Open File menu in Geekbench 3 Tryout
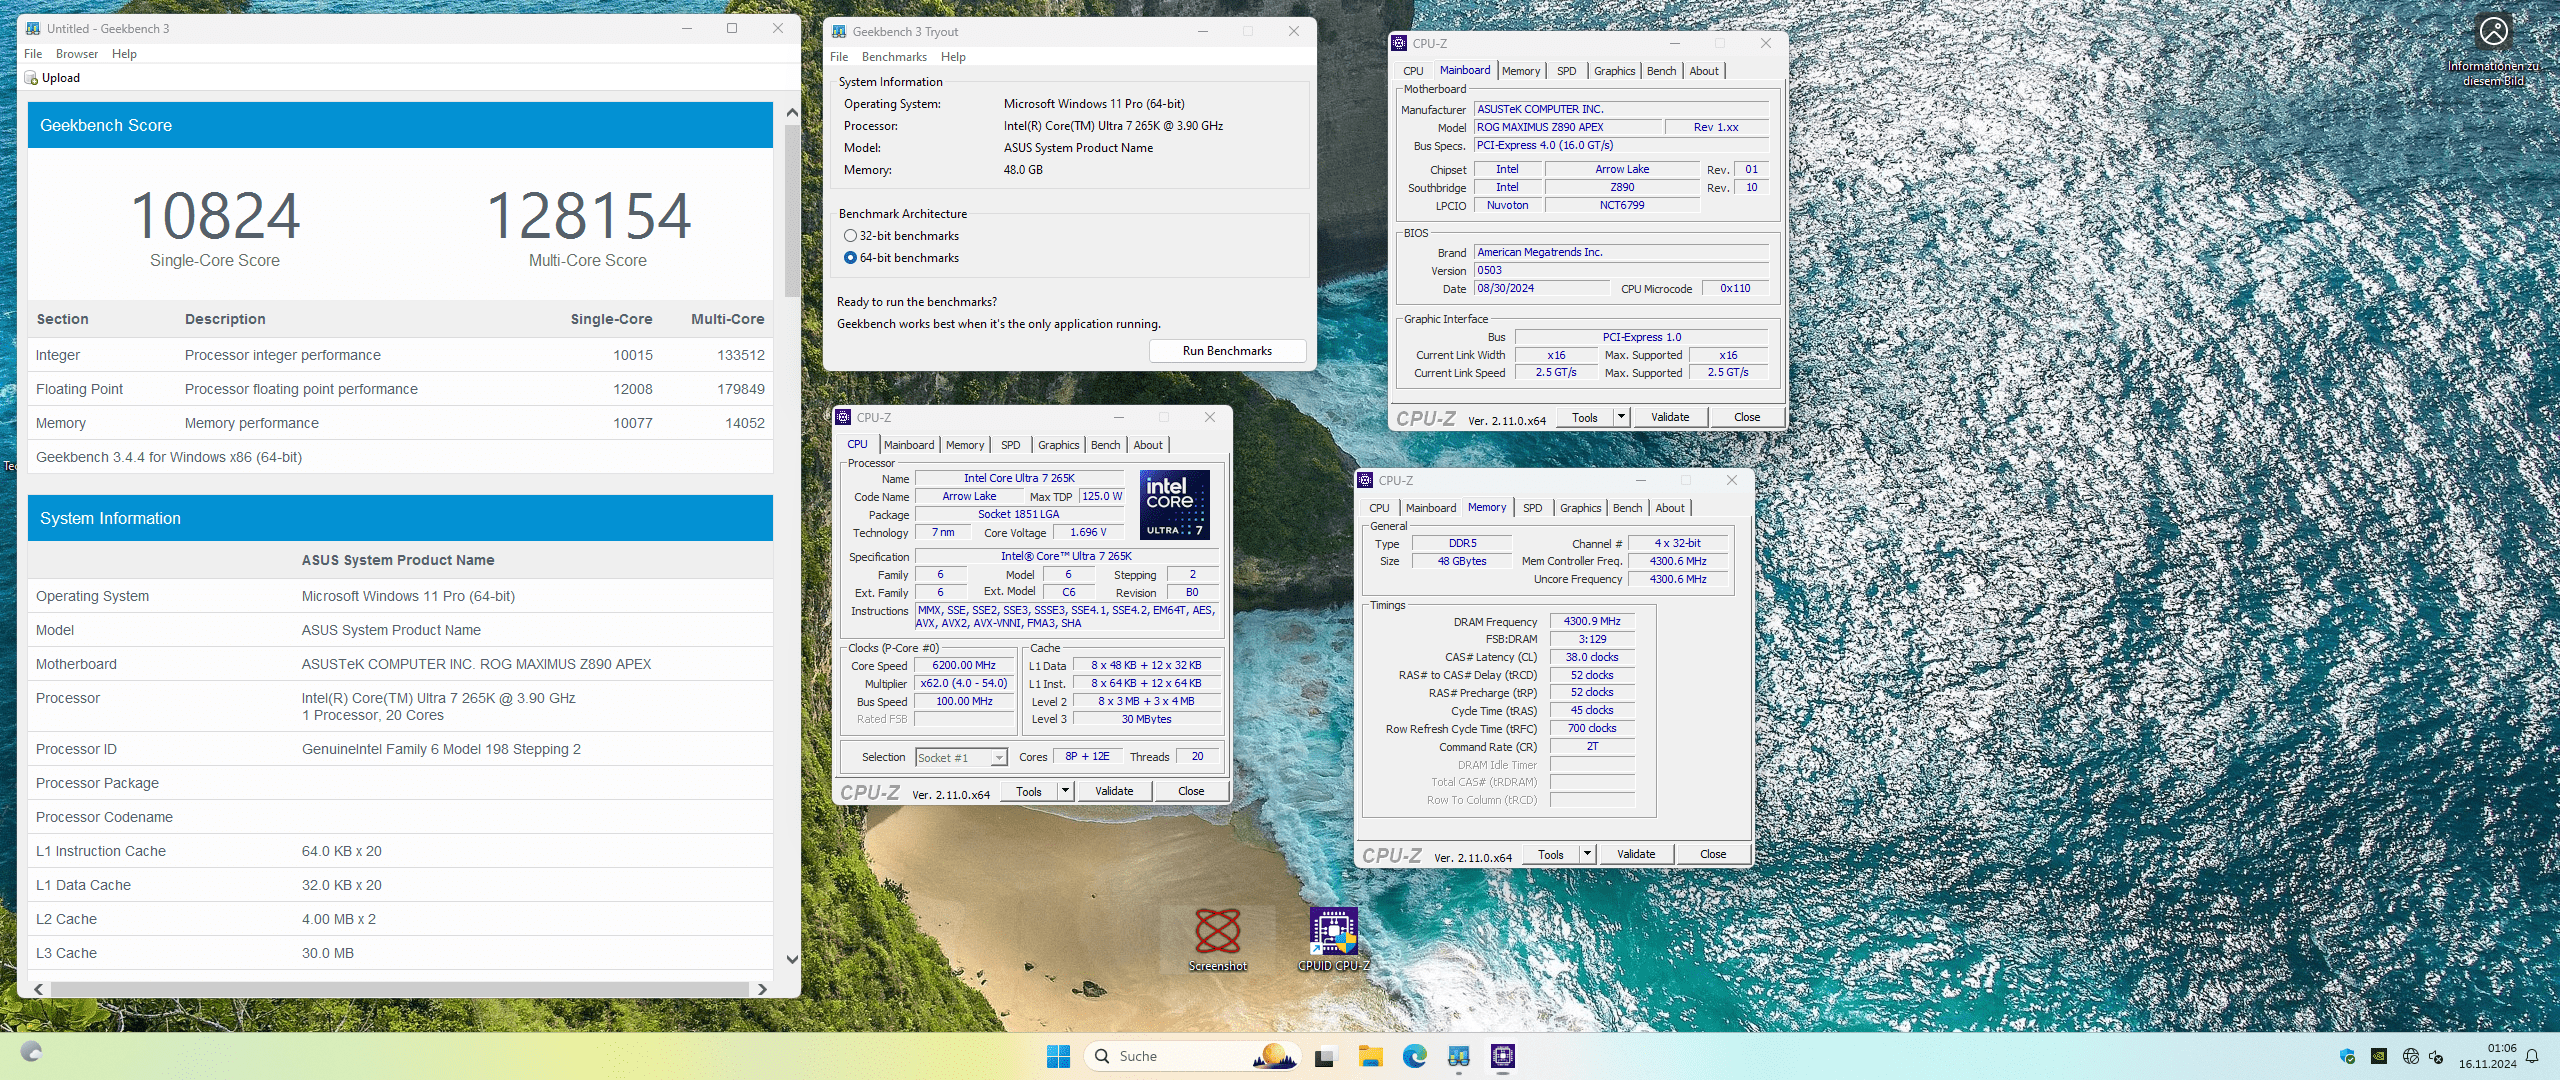Screen dimensions: 2560x1080 click(x=839, y=57)
